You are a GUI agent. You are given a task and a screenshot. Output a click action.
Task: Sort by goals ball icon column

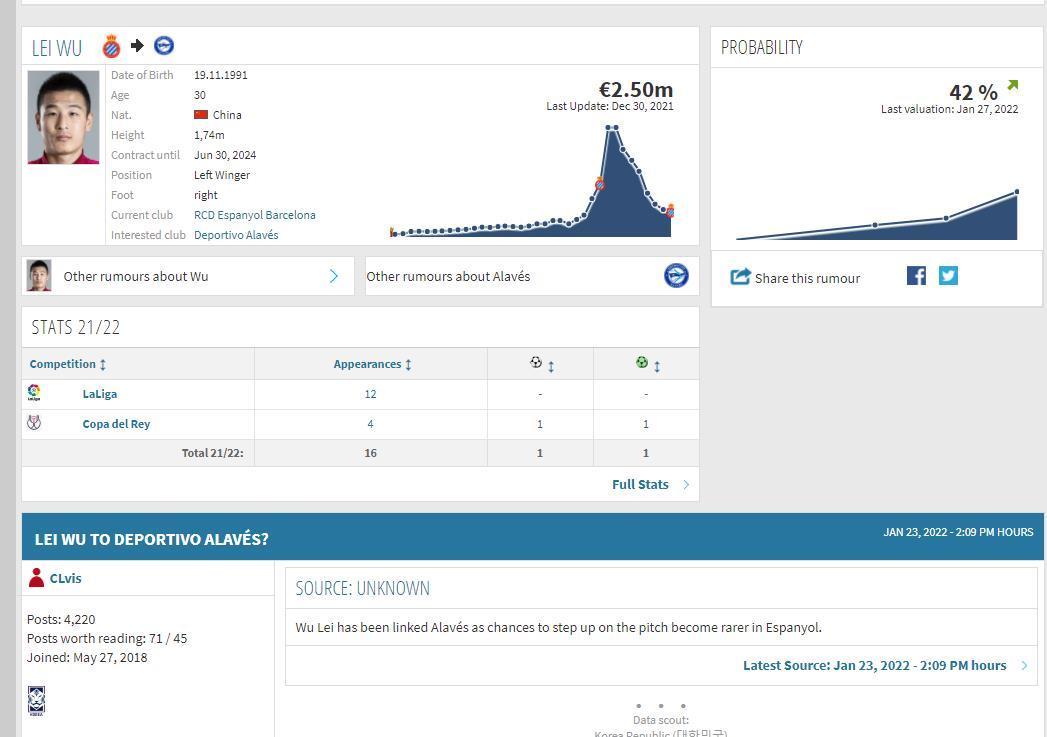542,364
